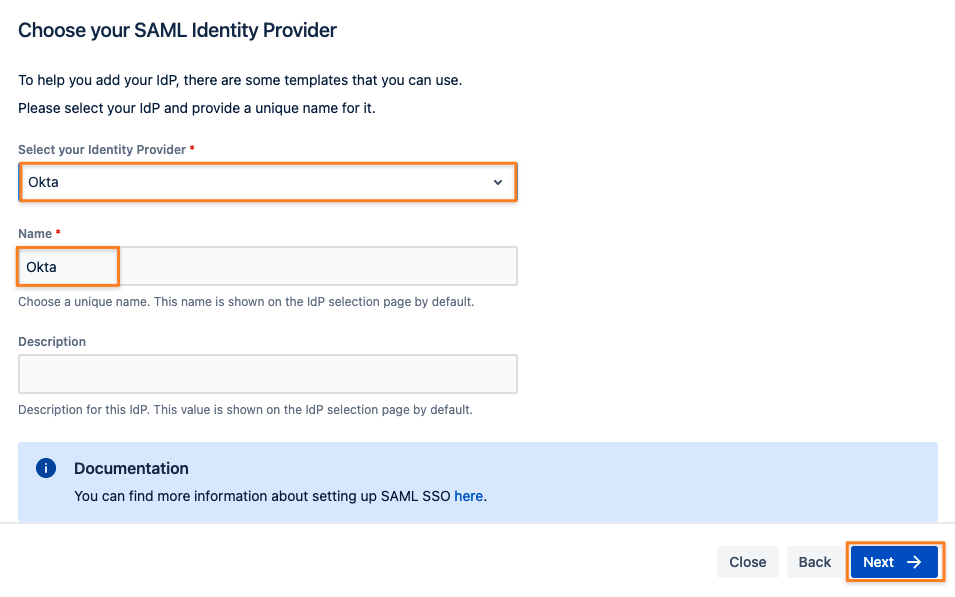
Task: Click the 'Please select your IdP' instruction line
Action: click(197, 108)
